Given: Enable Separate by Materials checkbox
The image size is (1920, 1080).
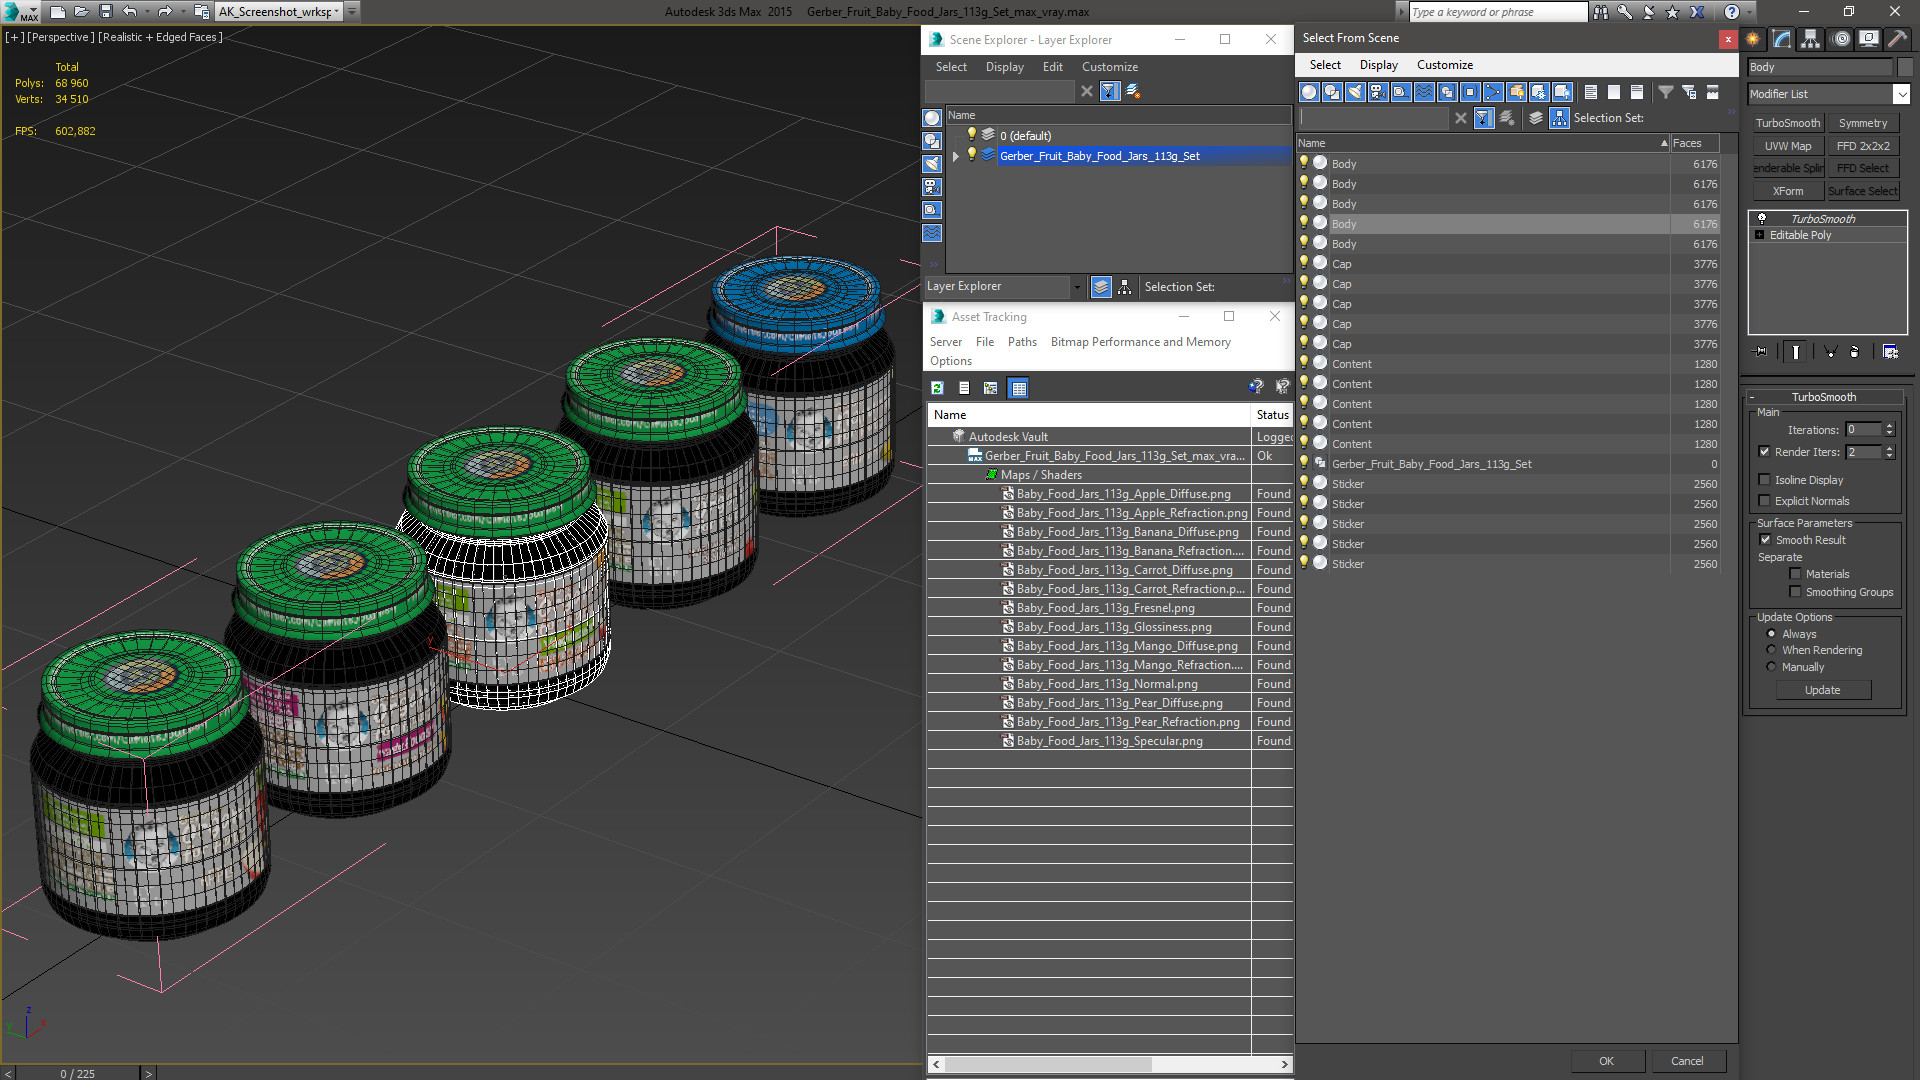Looking at the screenshot, I should point(1796,574).
